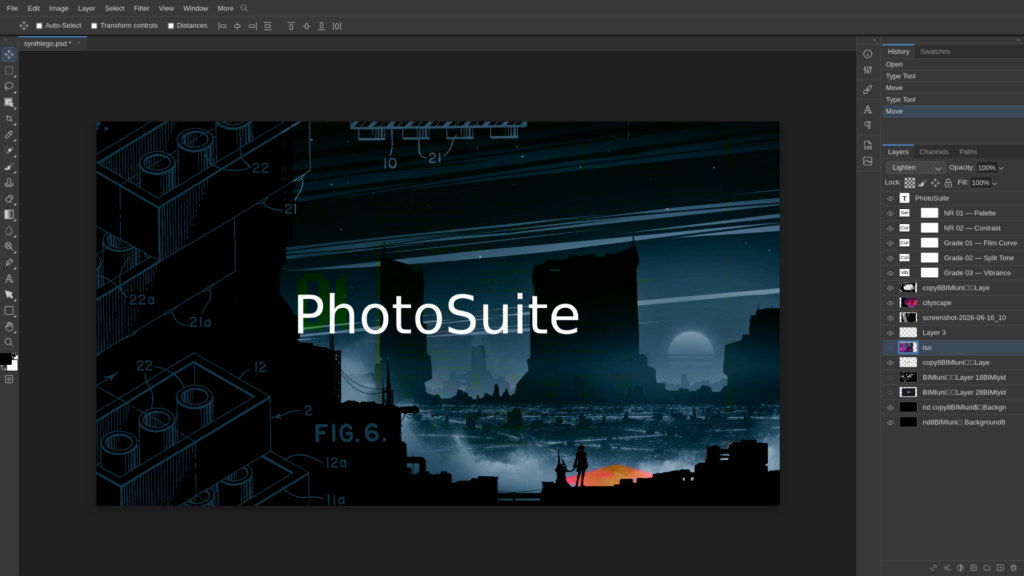Open the Layer menu

tap(86, 8)
